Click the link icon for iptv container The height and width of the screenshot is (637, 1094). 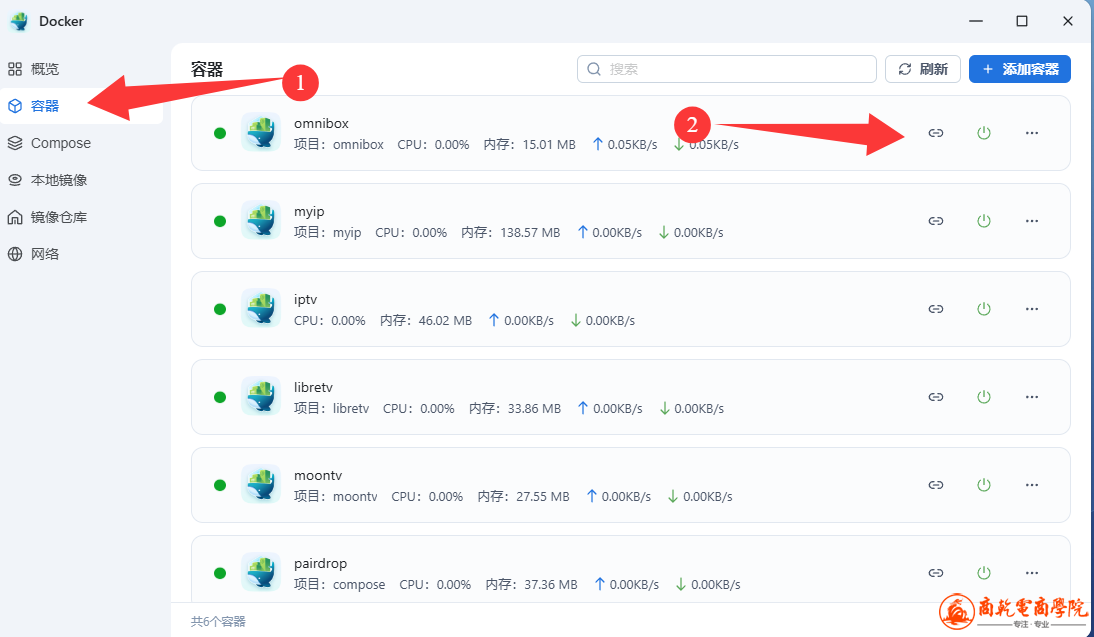936,309
